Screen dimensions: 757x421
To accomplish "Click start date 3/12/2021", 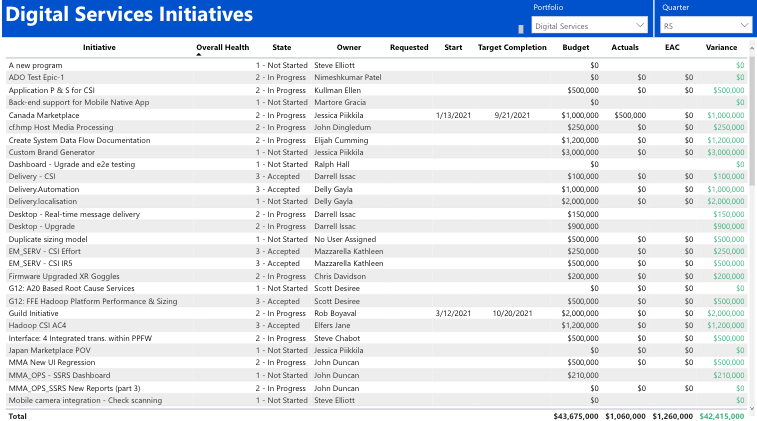I will (453, 313).
